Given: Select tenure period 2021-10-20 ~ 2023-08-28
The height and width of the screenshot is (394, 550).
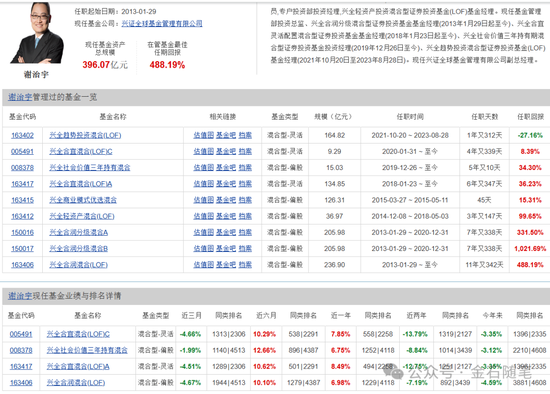Looking at the screenshot, I should pos(410,135).
